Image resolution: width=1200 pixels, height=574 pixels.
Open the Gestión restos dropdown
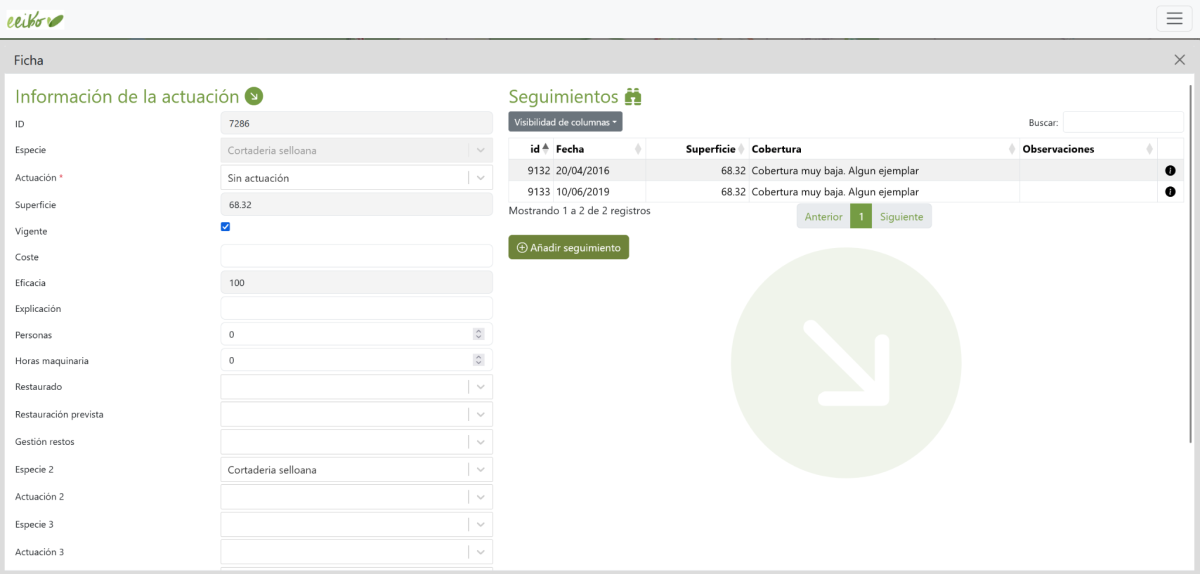click(356, 442)
